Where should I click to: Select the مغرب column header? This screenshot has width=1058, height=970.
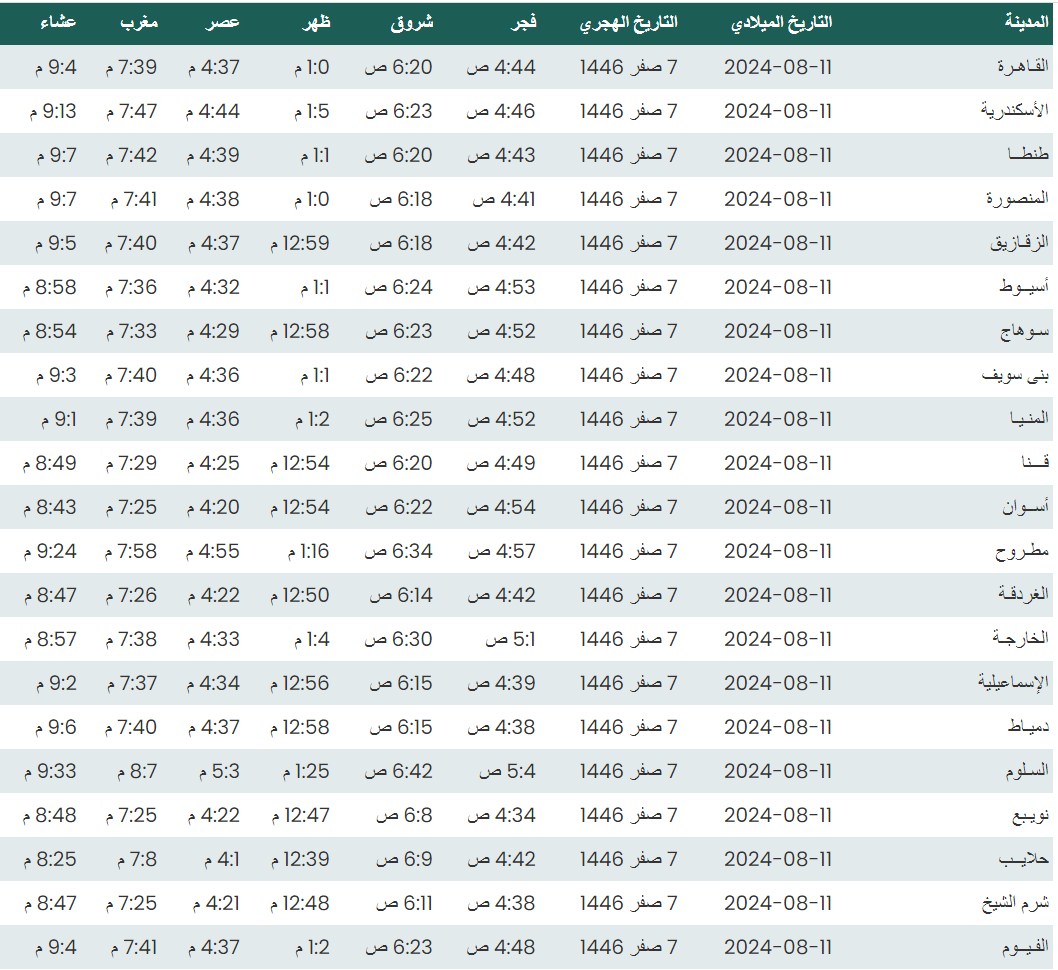pos(138,23)
